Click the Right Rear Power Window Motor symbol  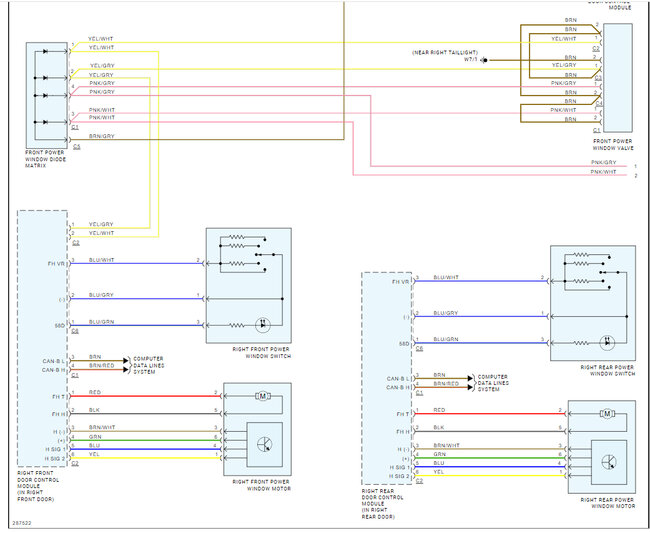tap(607, 414)
